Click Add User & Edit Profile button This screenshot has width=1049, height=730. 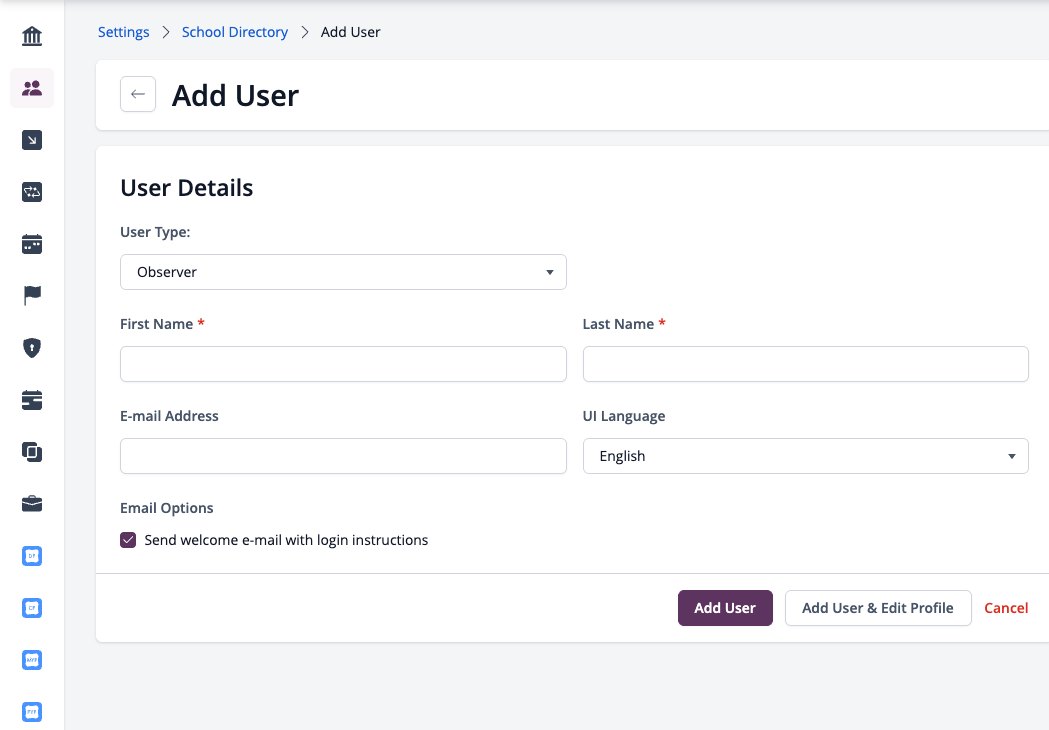878,608
